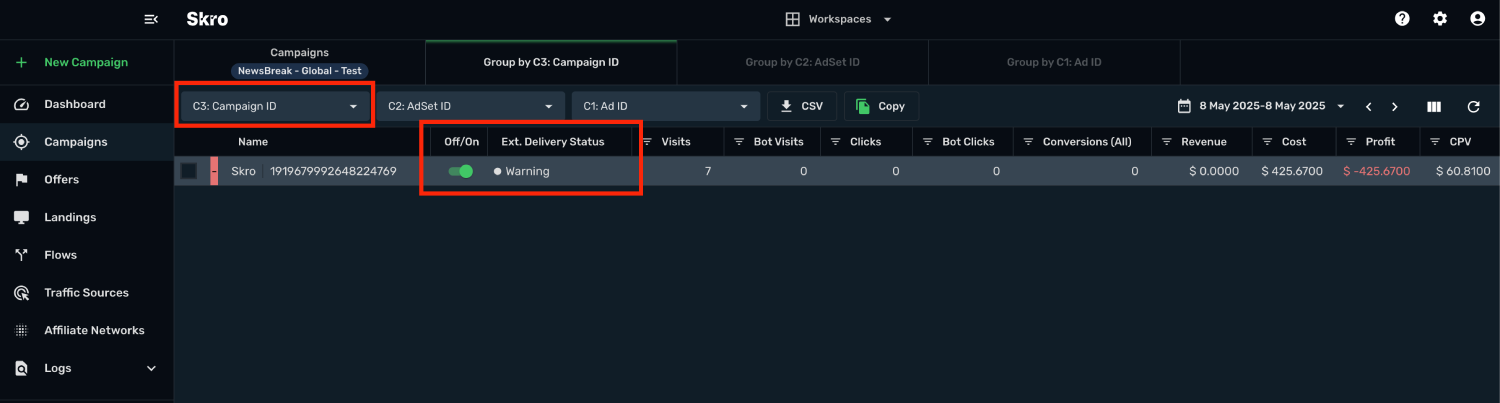
Task: Open the user account profile icon
Action: (1477, 19)
